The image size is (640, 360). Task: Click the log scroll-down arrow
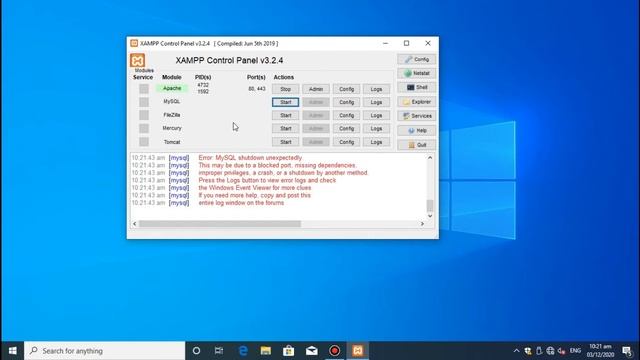[x=430, y=216]
